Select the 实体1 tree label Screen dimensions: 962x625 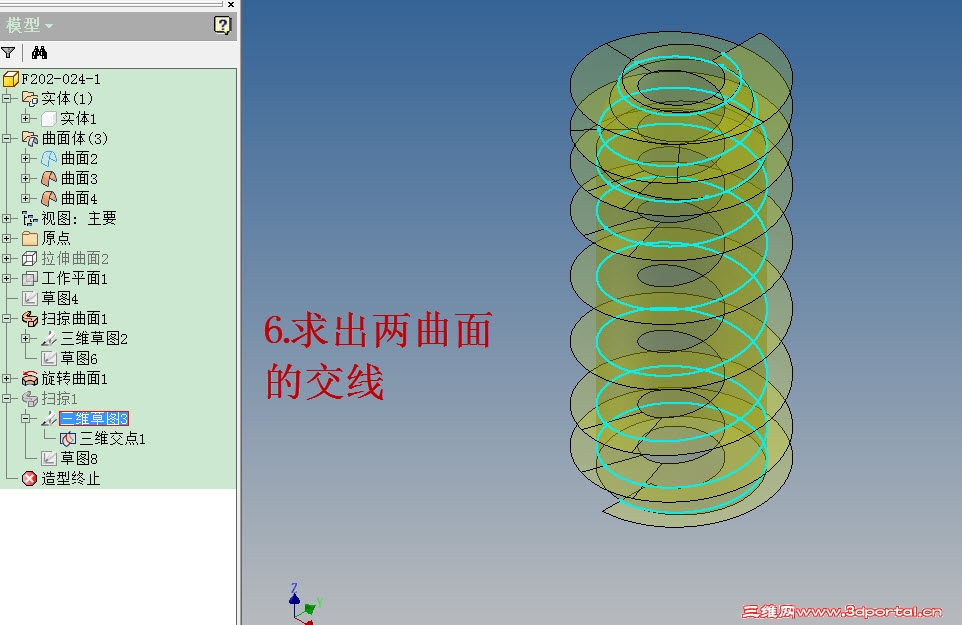point(79,118)
